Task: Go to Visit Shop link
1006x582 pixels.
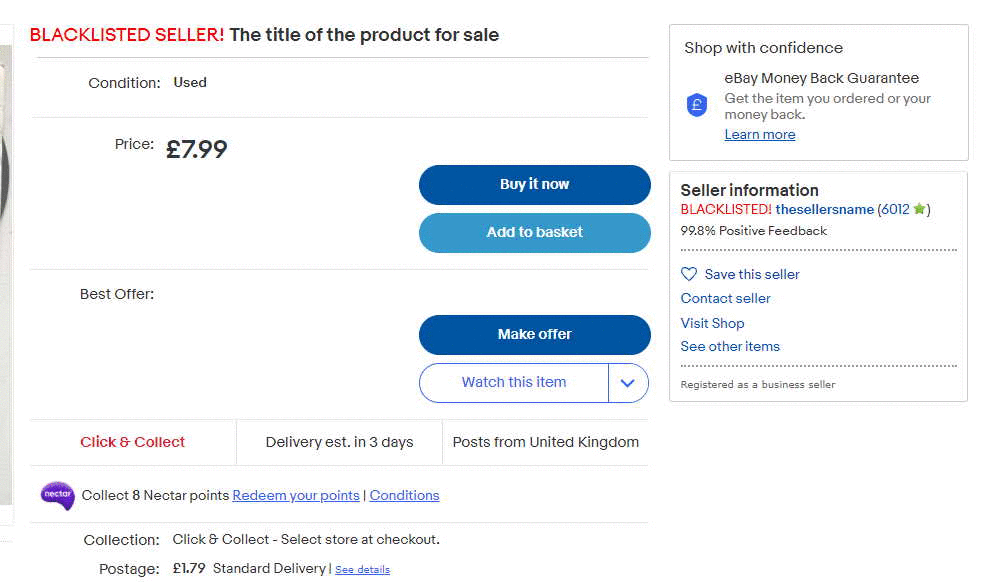Action: tap(712, 323)
